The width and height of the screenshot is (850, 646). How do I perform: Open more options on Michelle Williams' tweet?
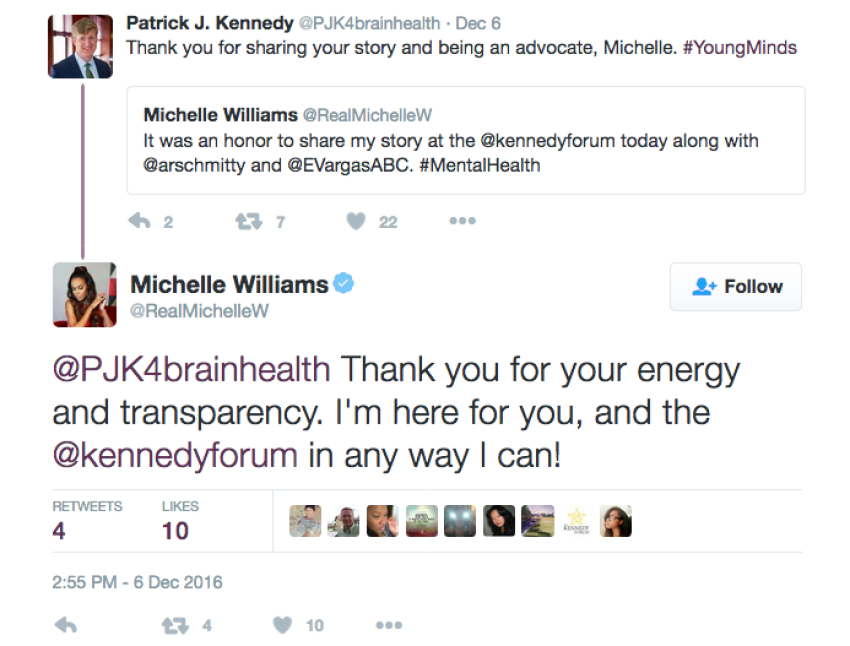388,626
